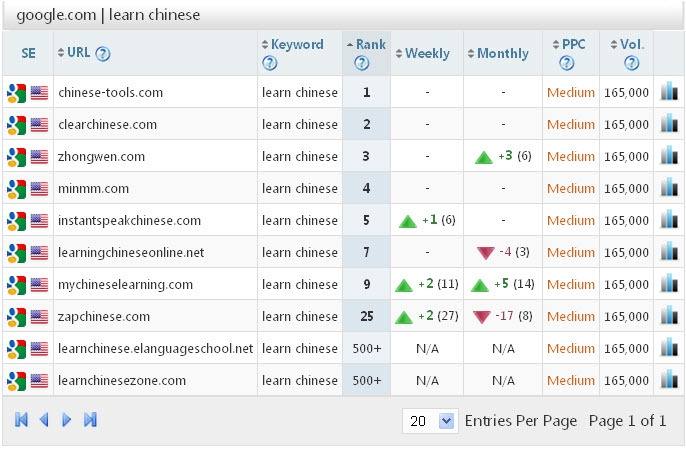Go to the first page arrow

pos(21,420)
